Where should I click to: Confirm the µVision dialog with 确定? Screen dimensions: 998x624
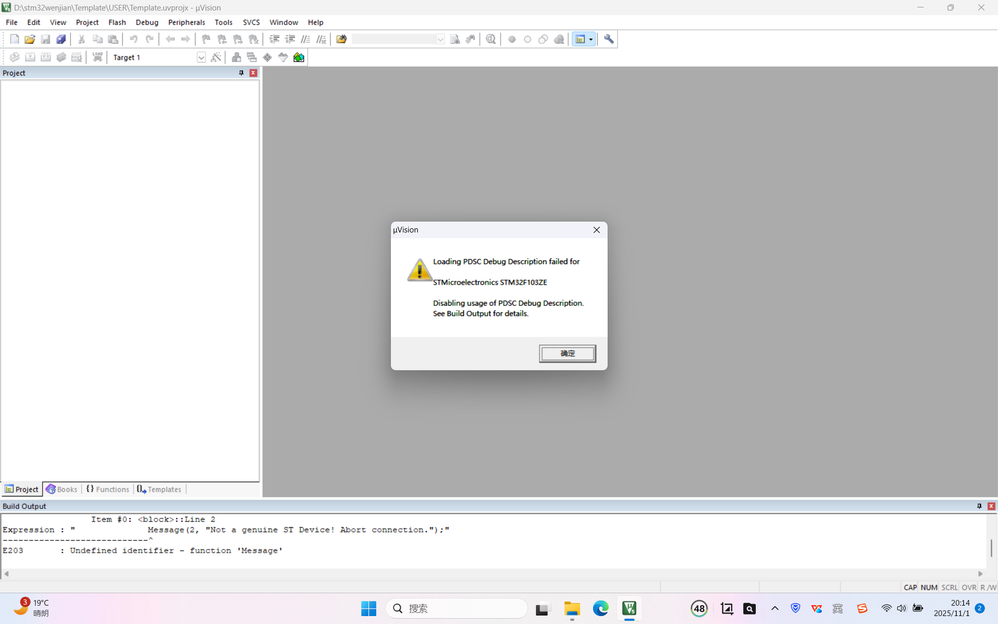click(568, 353)
